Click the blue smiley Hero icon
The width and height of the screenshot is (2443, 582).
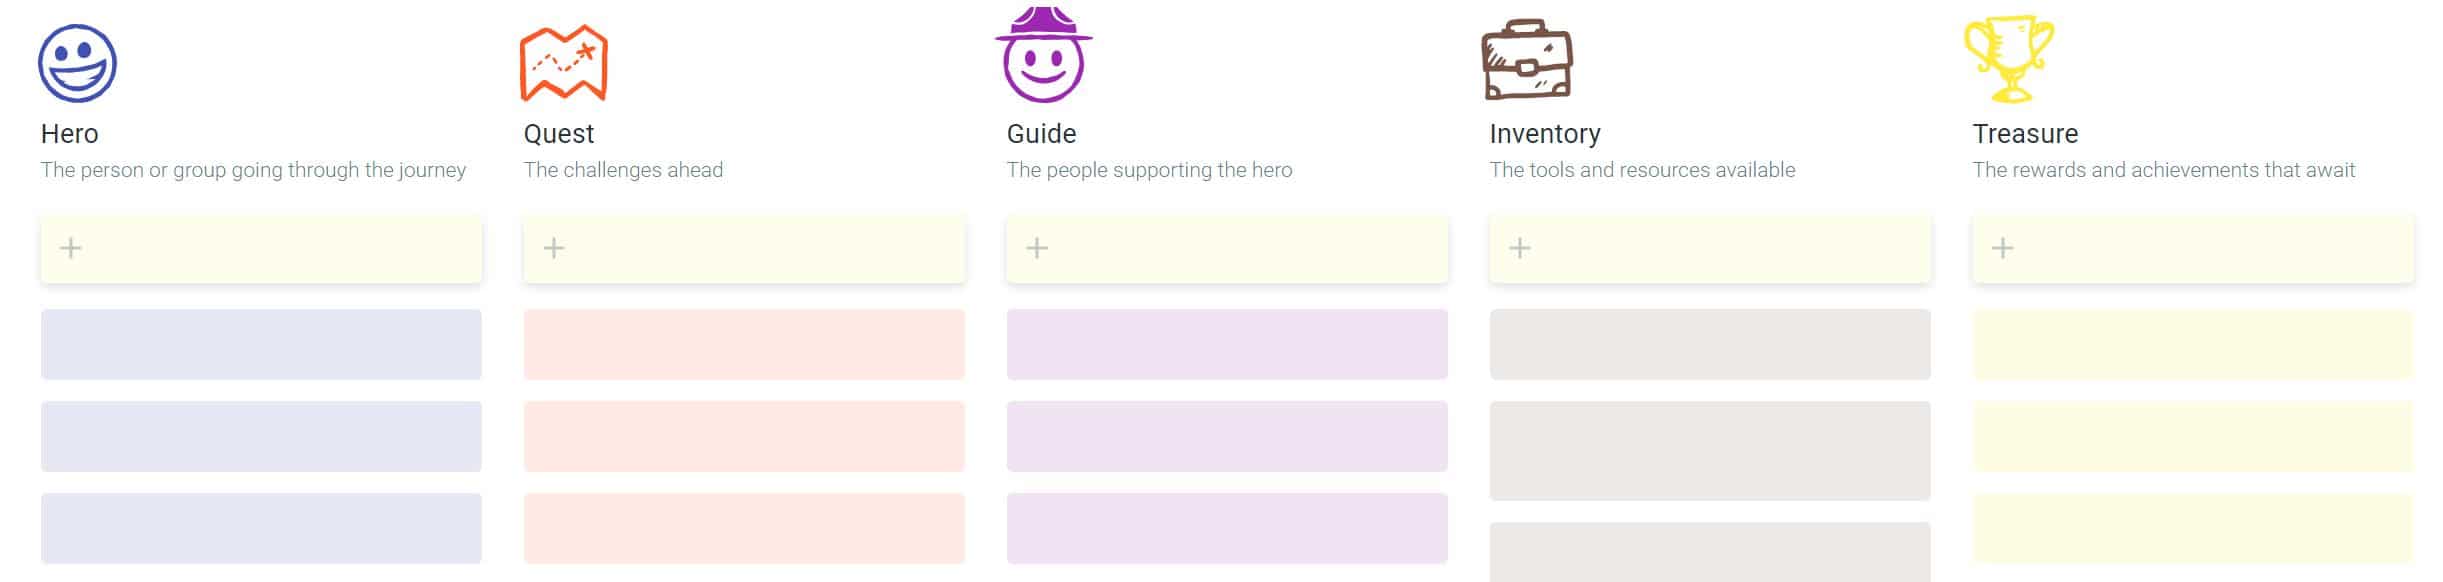(x=77, y=63)
